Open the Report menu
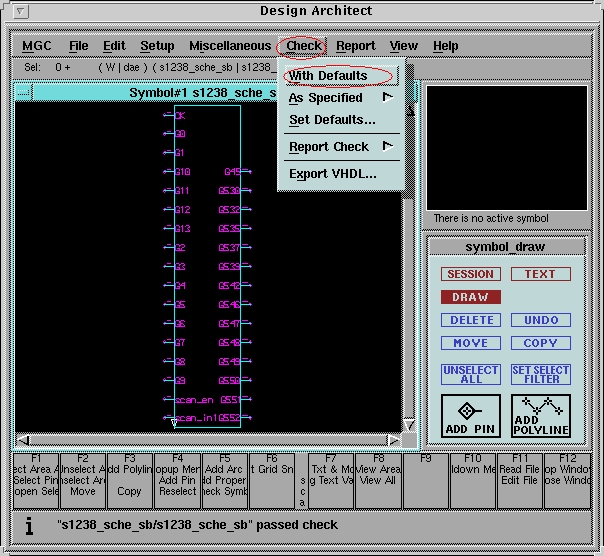Screen dimensions: 604x556 pos(355,46)
